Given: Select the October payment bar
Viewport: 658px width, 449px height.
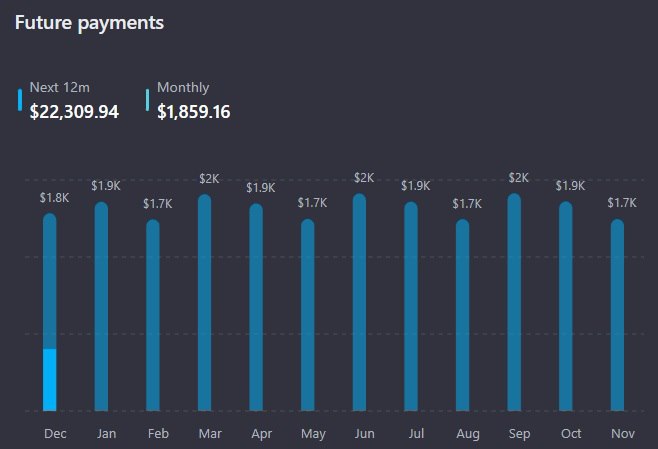Looking at the screenshot, I should point(566,306).
